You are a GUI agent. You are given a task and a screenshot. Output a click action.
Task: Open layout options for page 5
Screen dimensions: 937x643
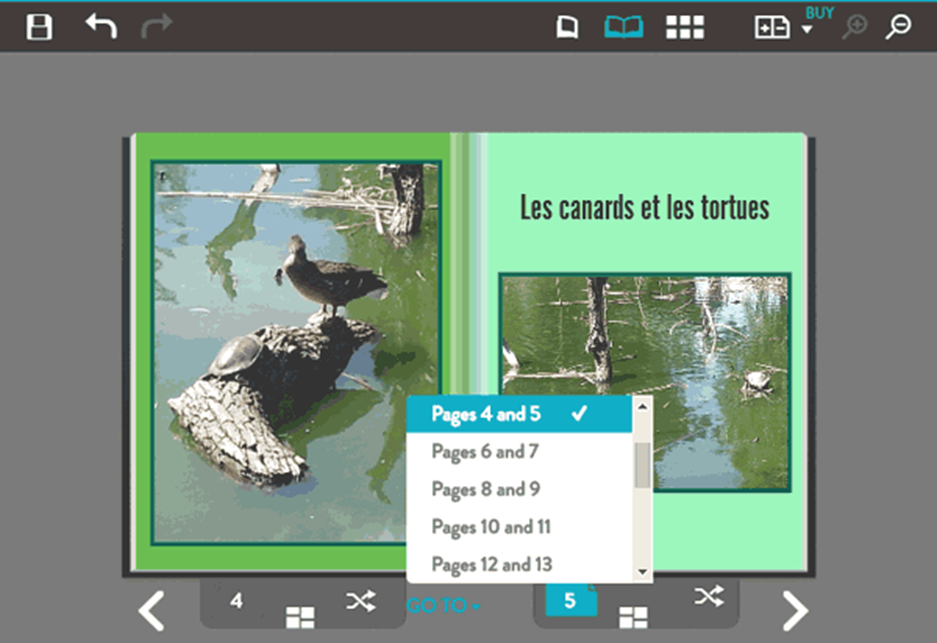[x=632, y=618]
